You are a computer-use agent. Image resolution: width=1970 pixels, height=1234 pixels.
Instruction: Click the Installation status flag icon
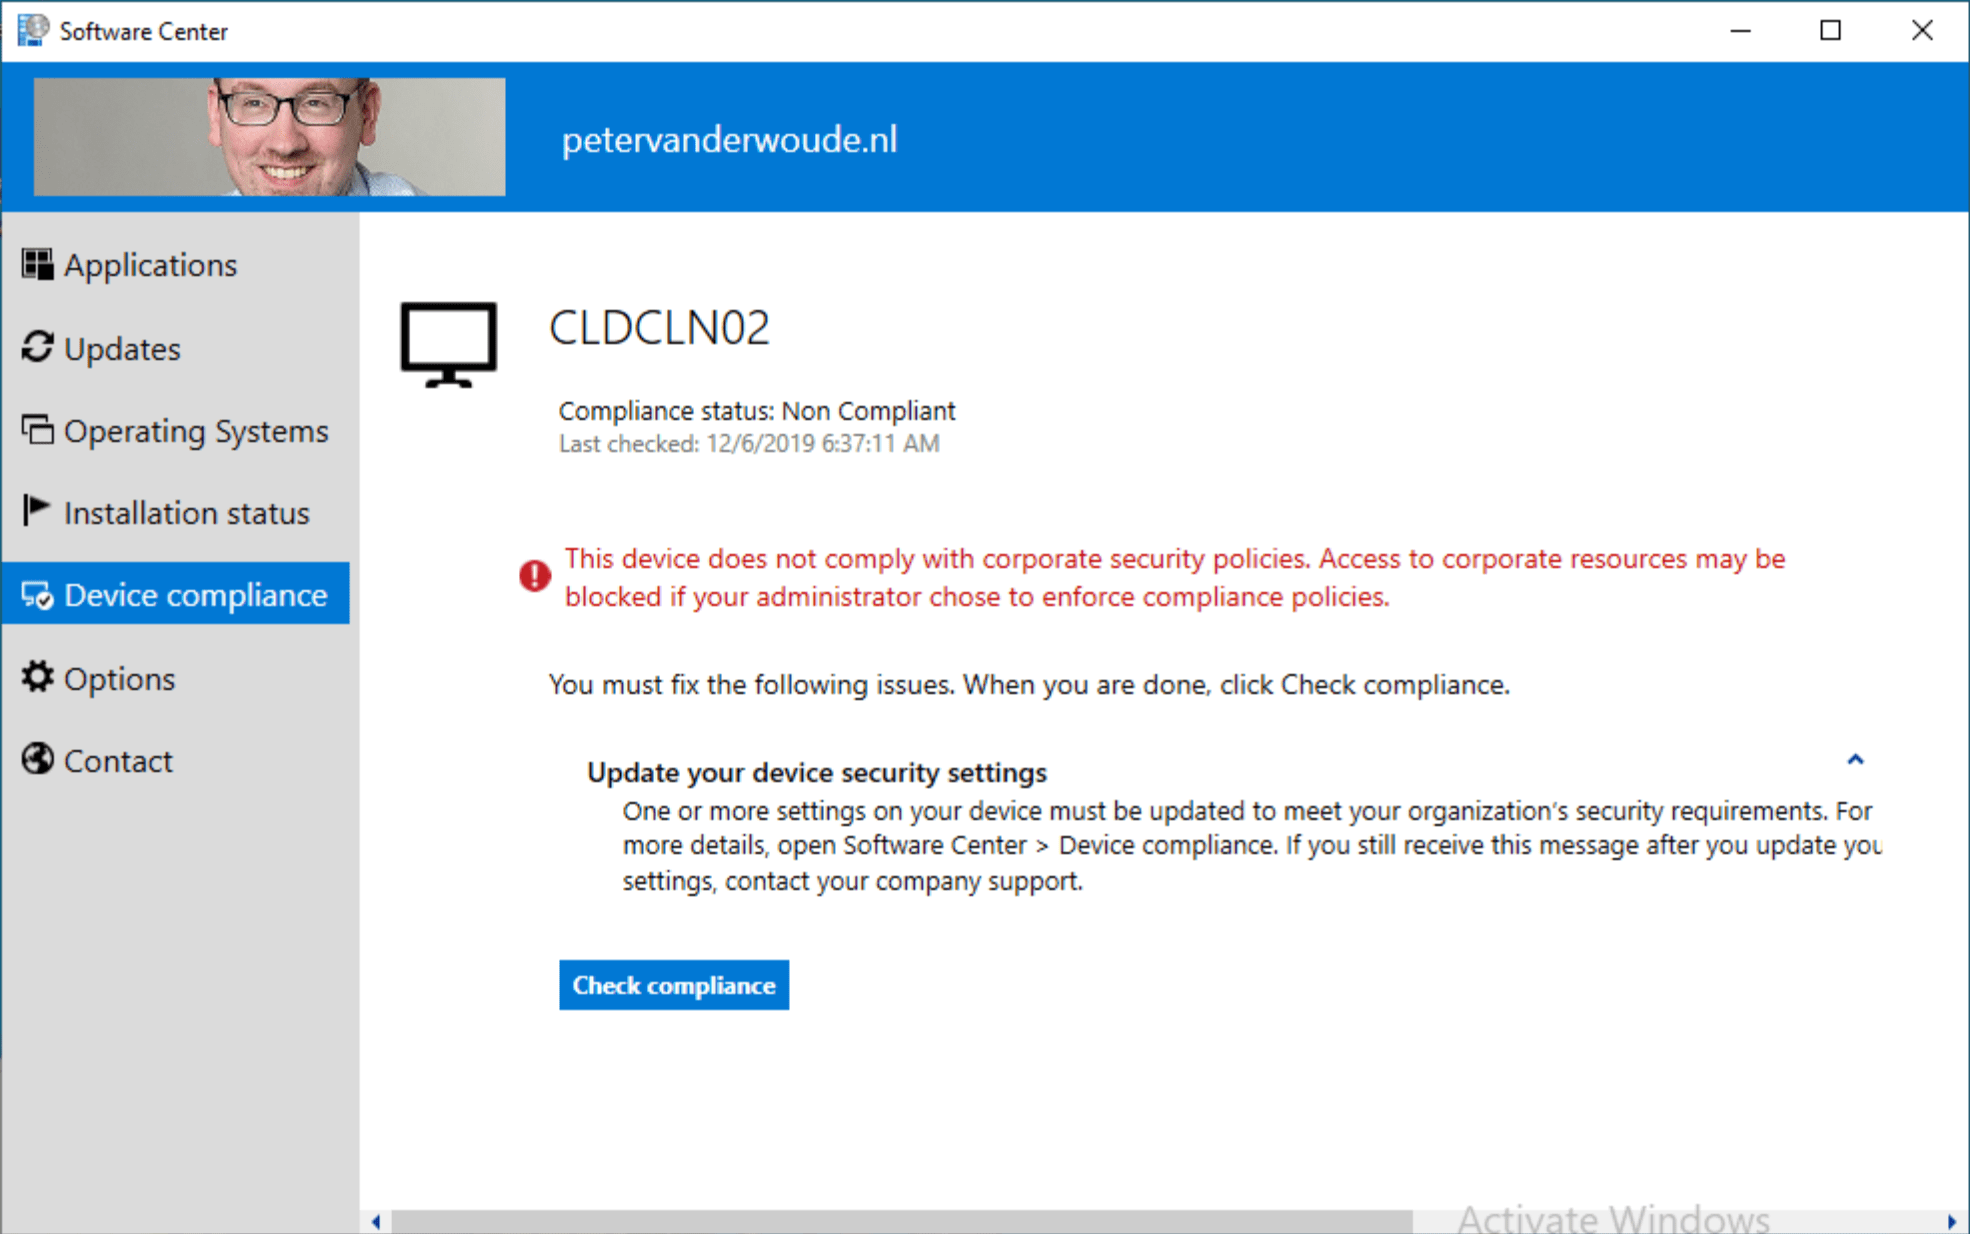click(37, 511)
